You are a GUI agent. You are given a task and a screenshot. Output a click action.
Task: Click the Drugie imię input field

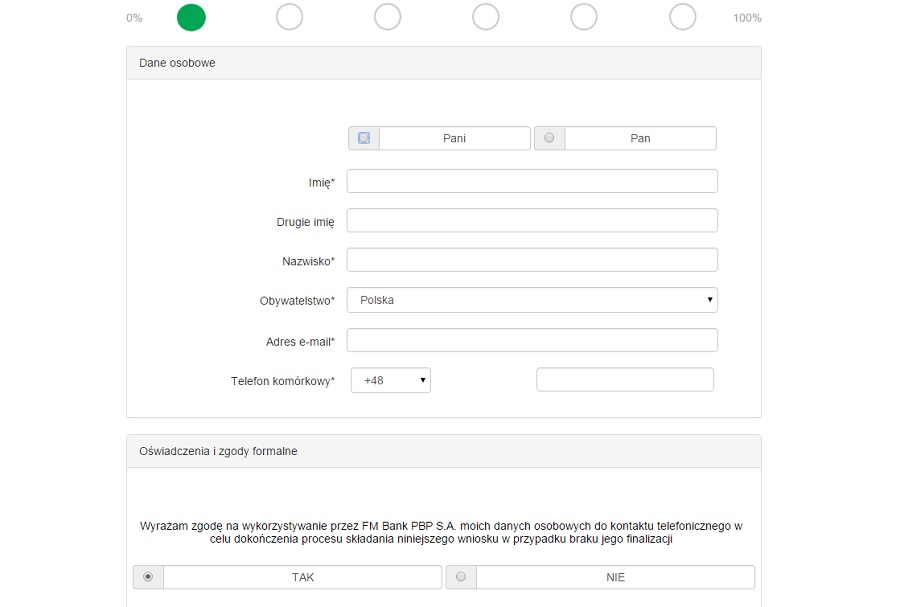pos(532,220)
